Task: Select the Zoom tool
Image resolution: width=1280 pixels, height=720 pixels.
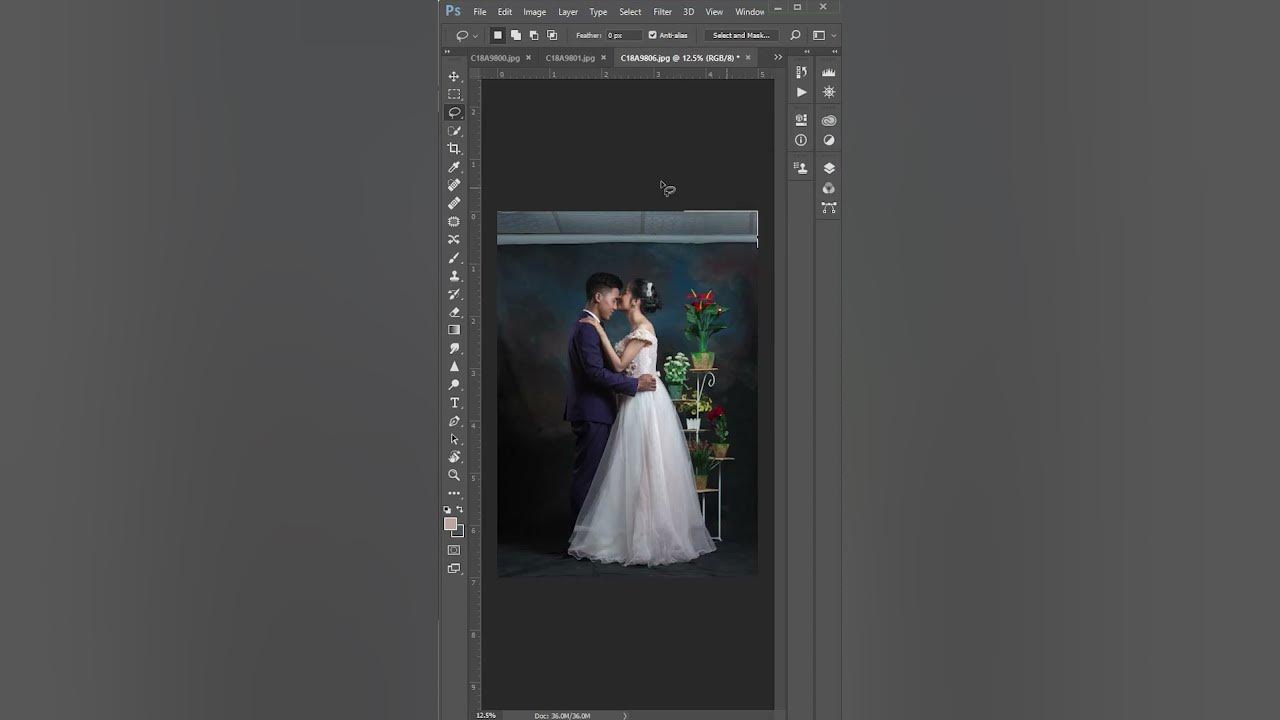Action: [454, 476]
